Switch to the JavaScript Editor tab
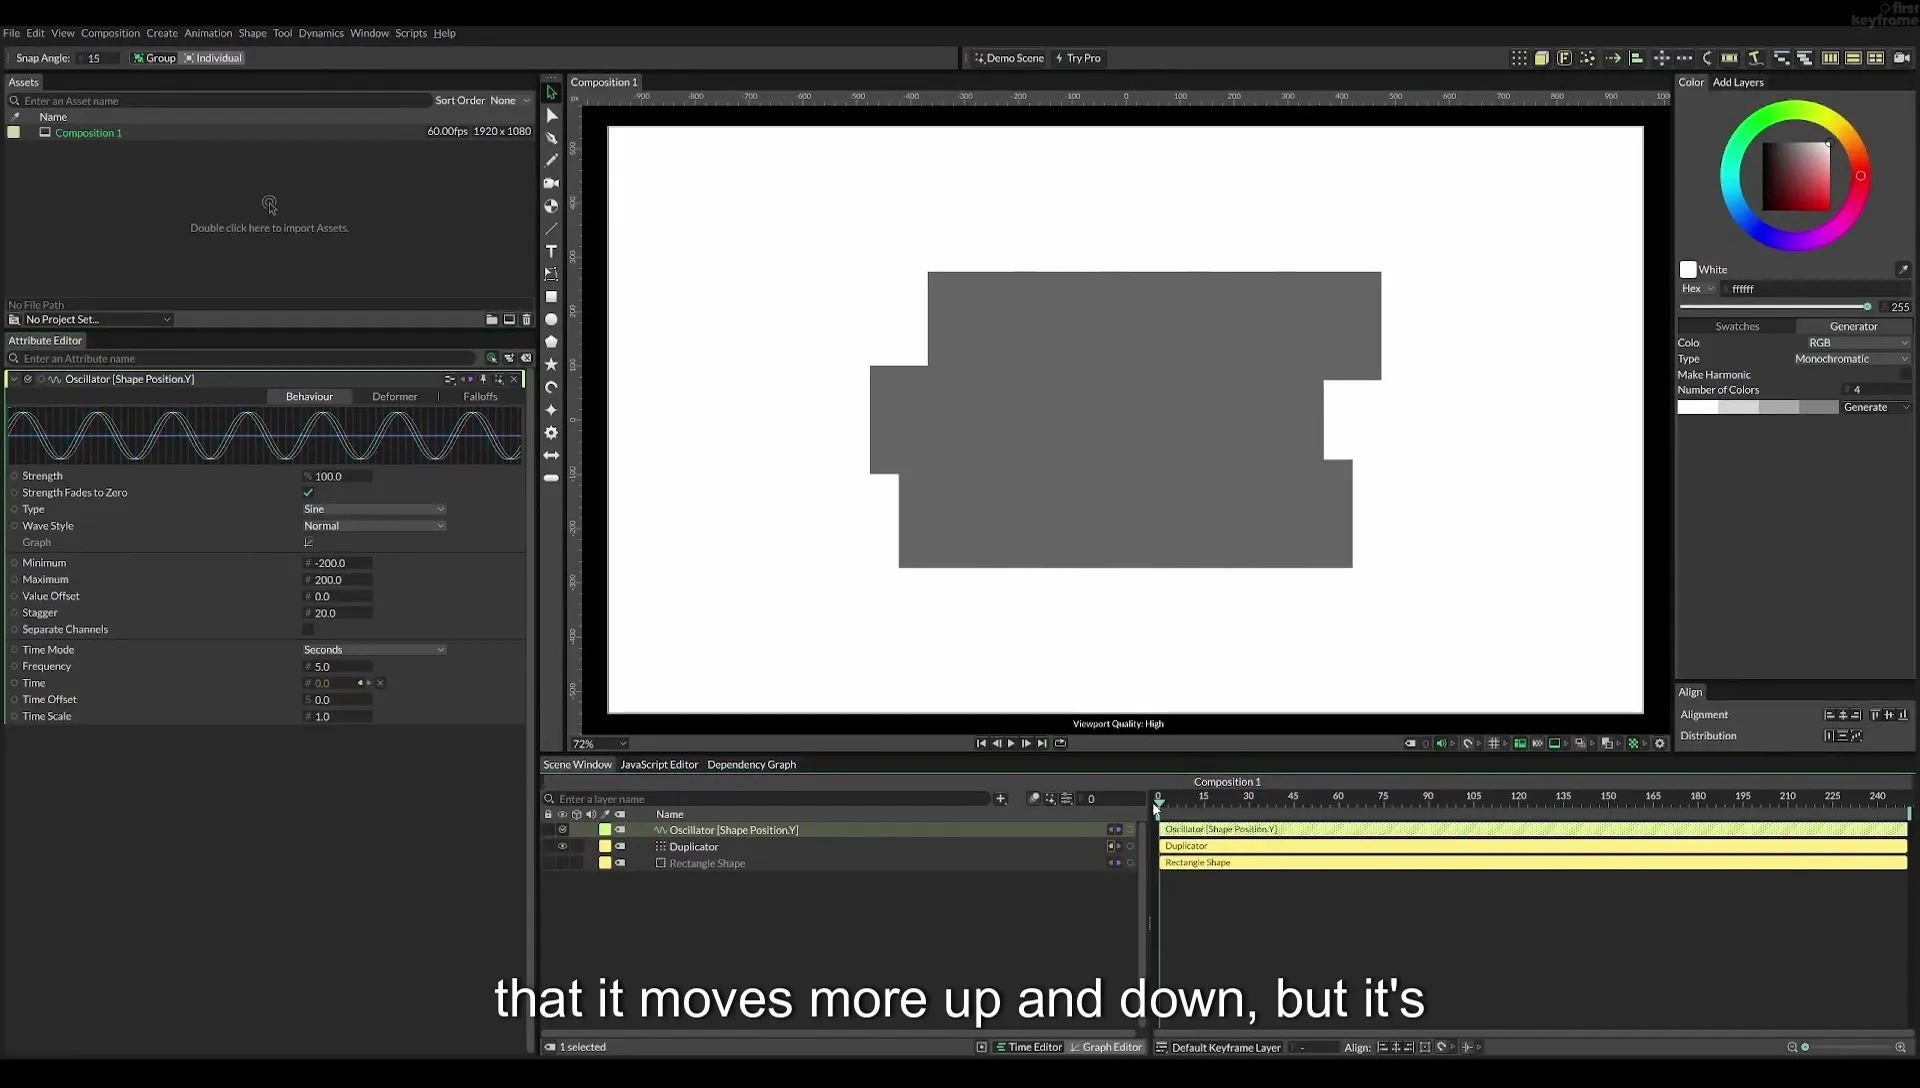The image size is (1920, 1088). coord(659,765)
